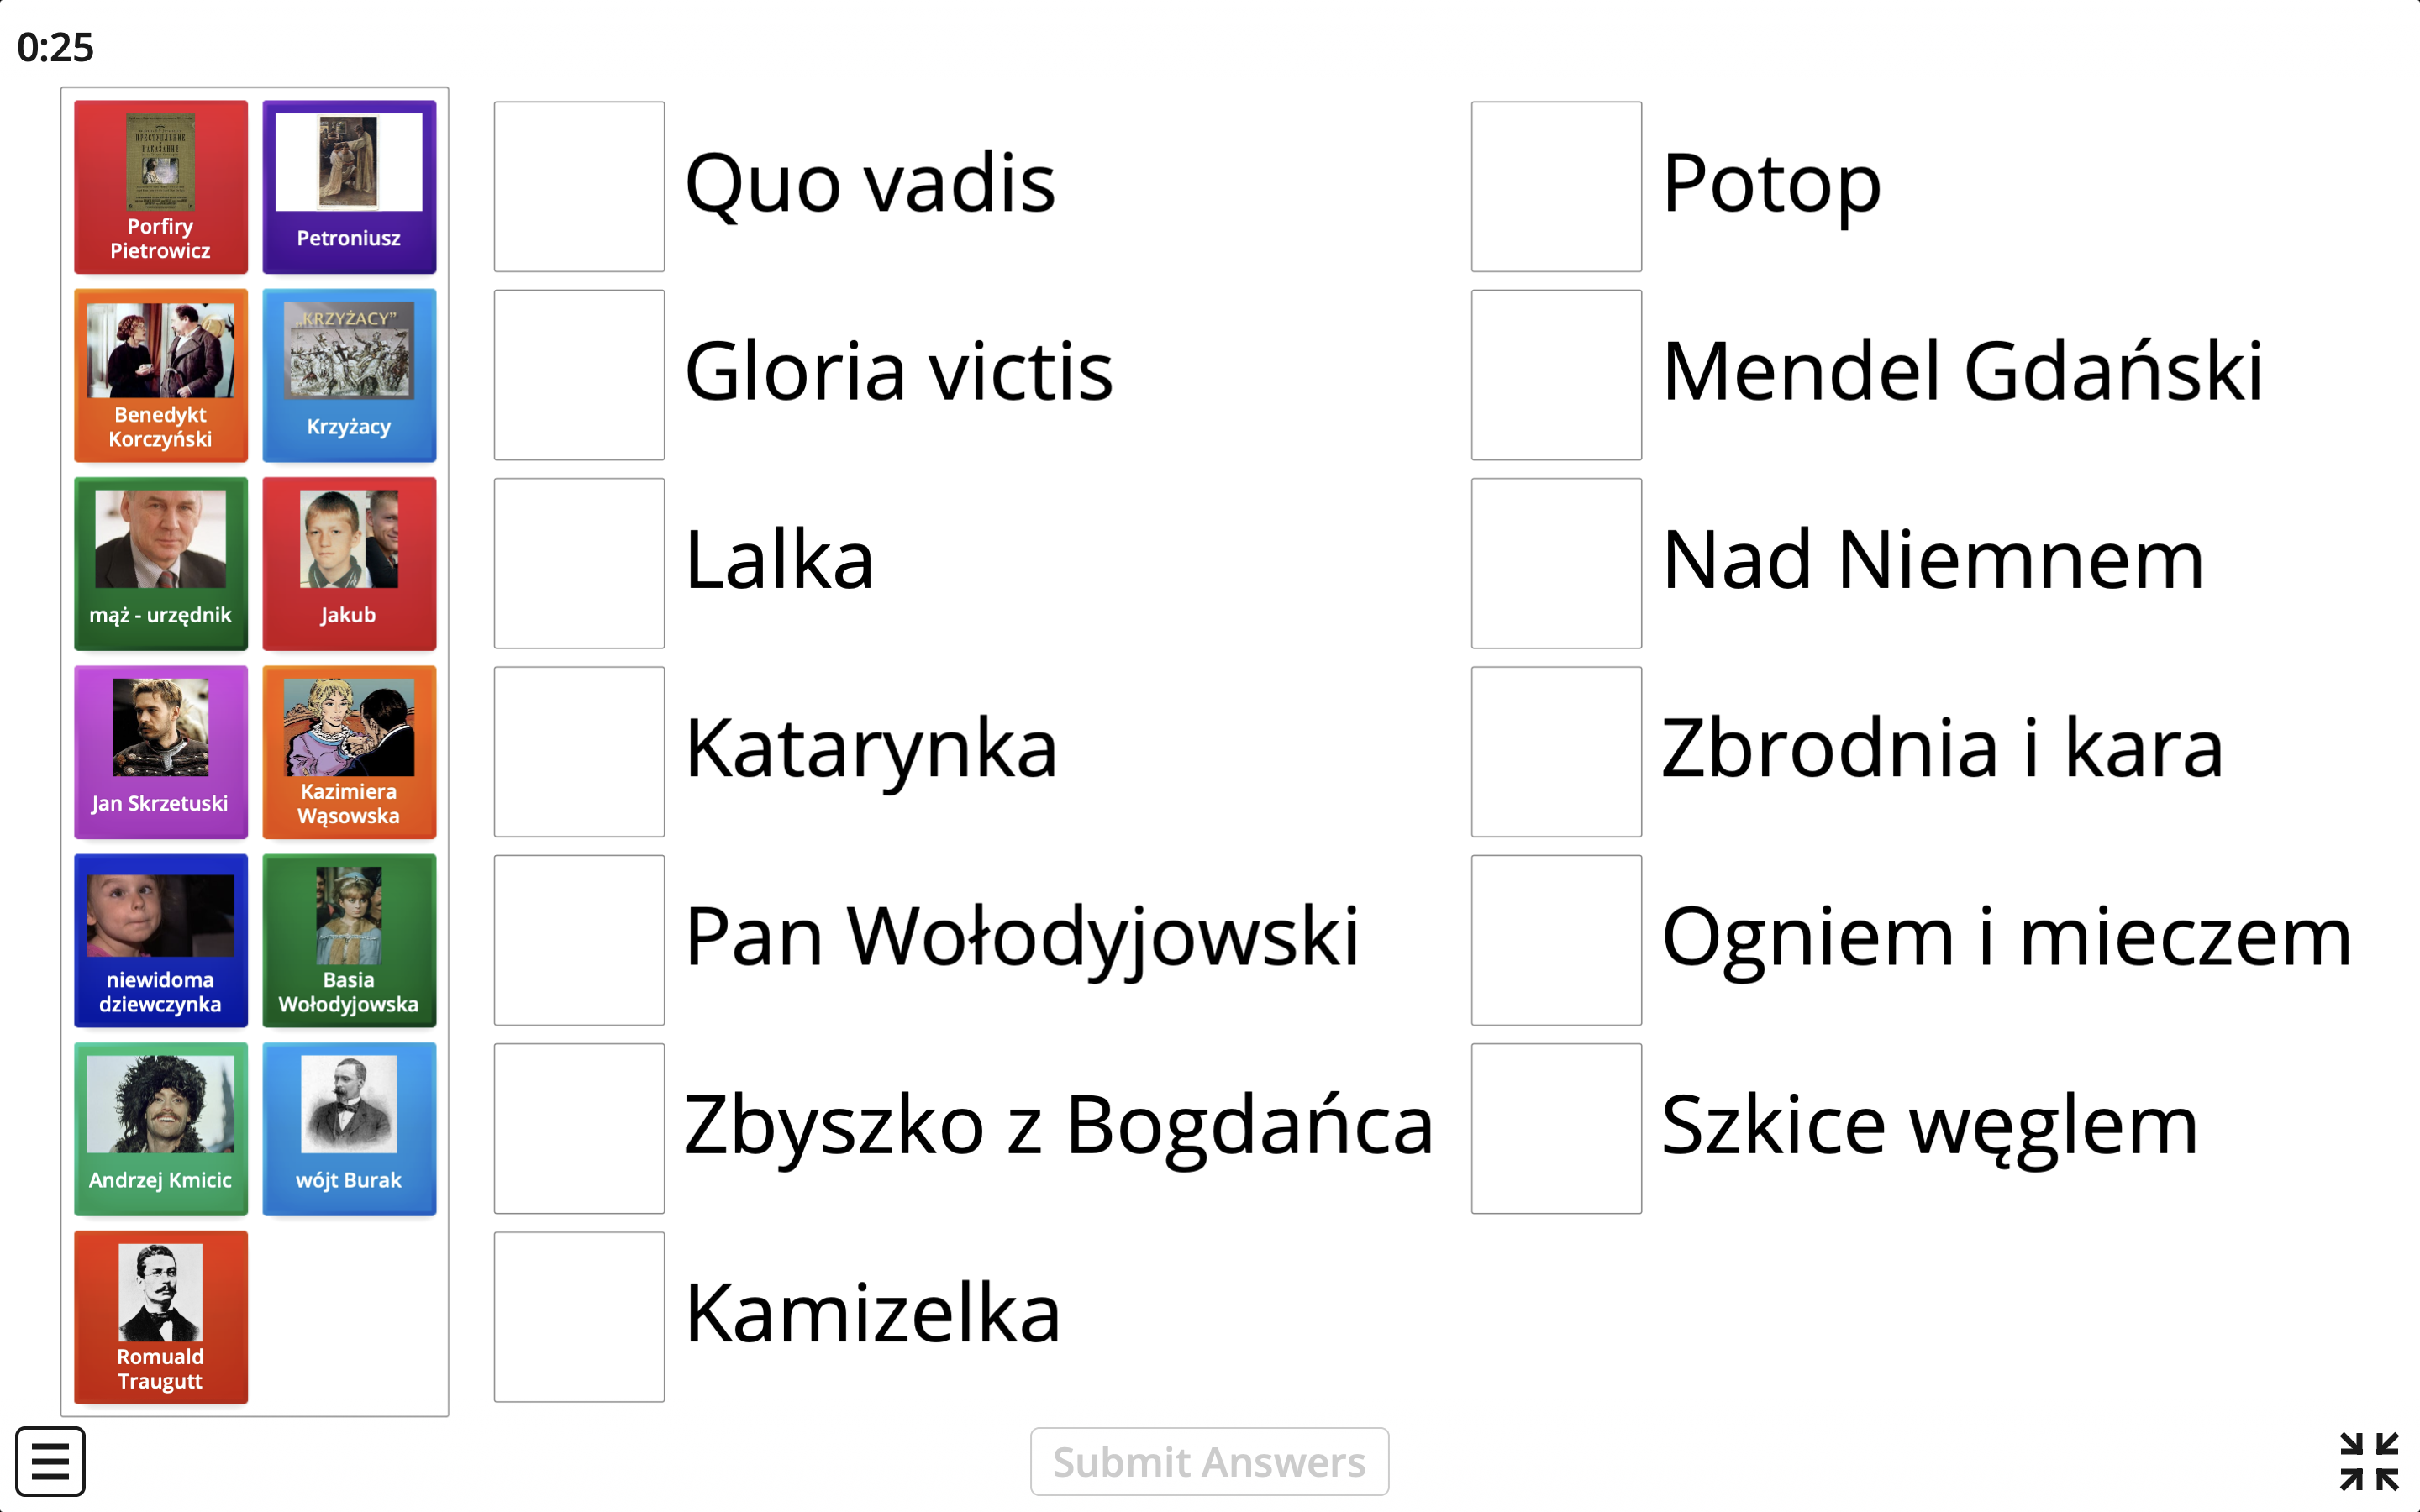Screen dimensions: 2420x1512
Task: Choose the Krzyżacy card
Action: [x=349, y=375]
